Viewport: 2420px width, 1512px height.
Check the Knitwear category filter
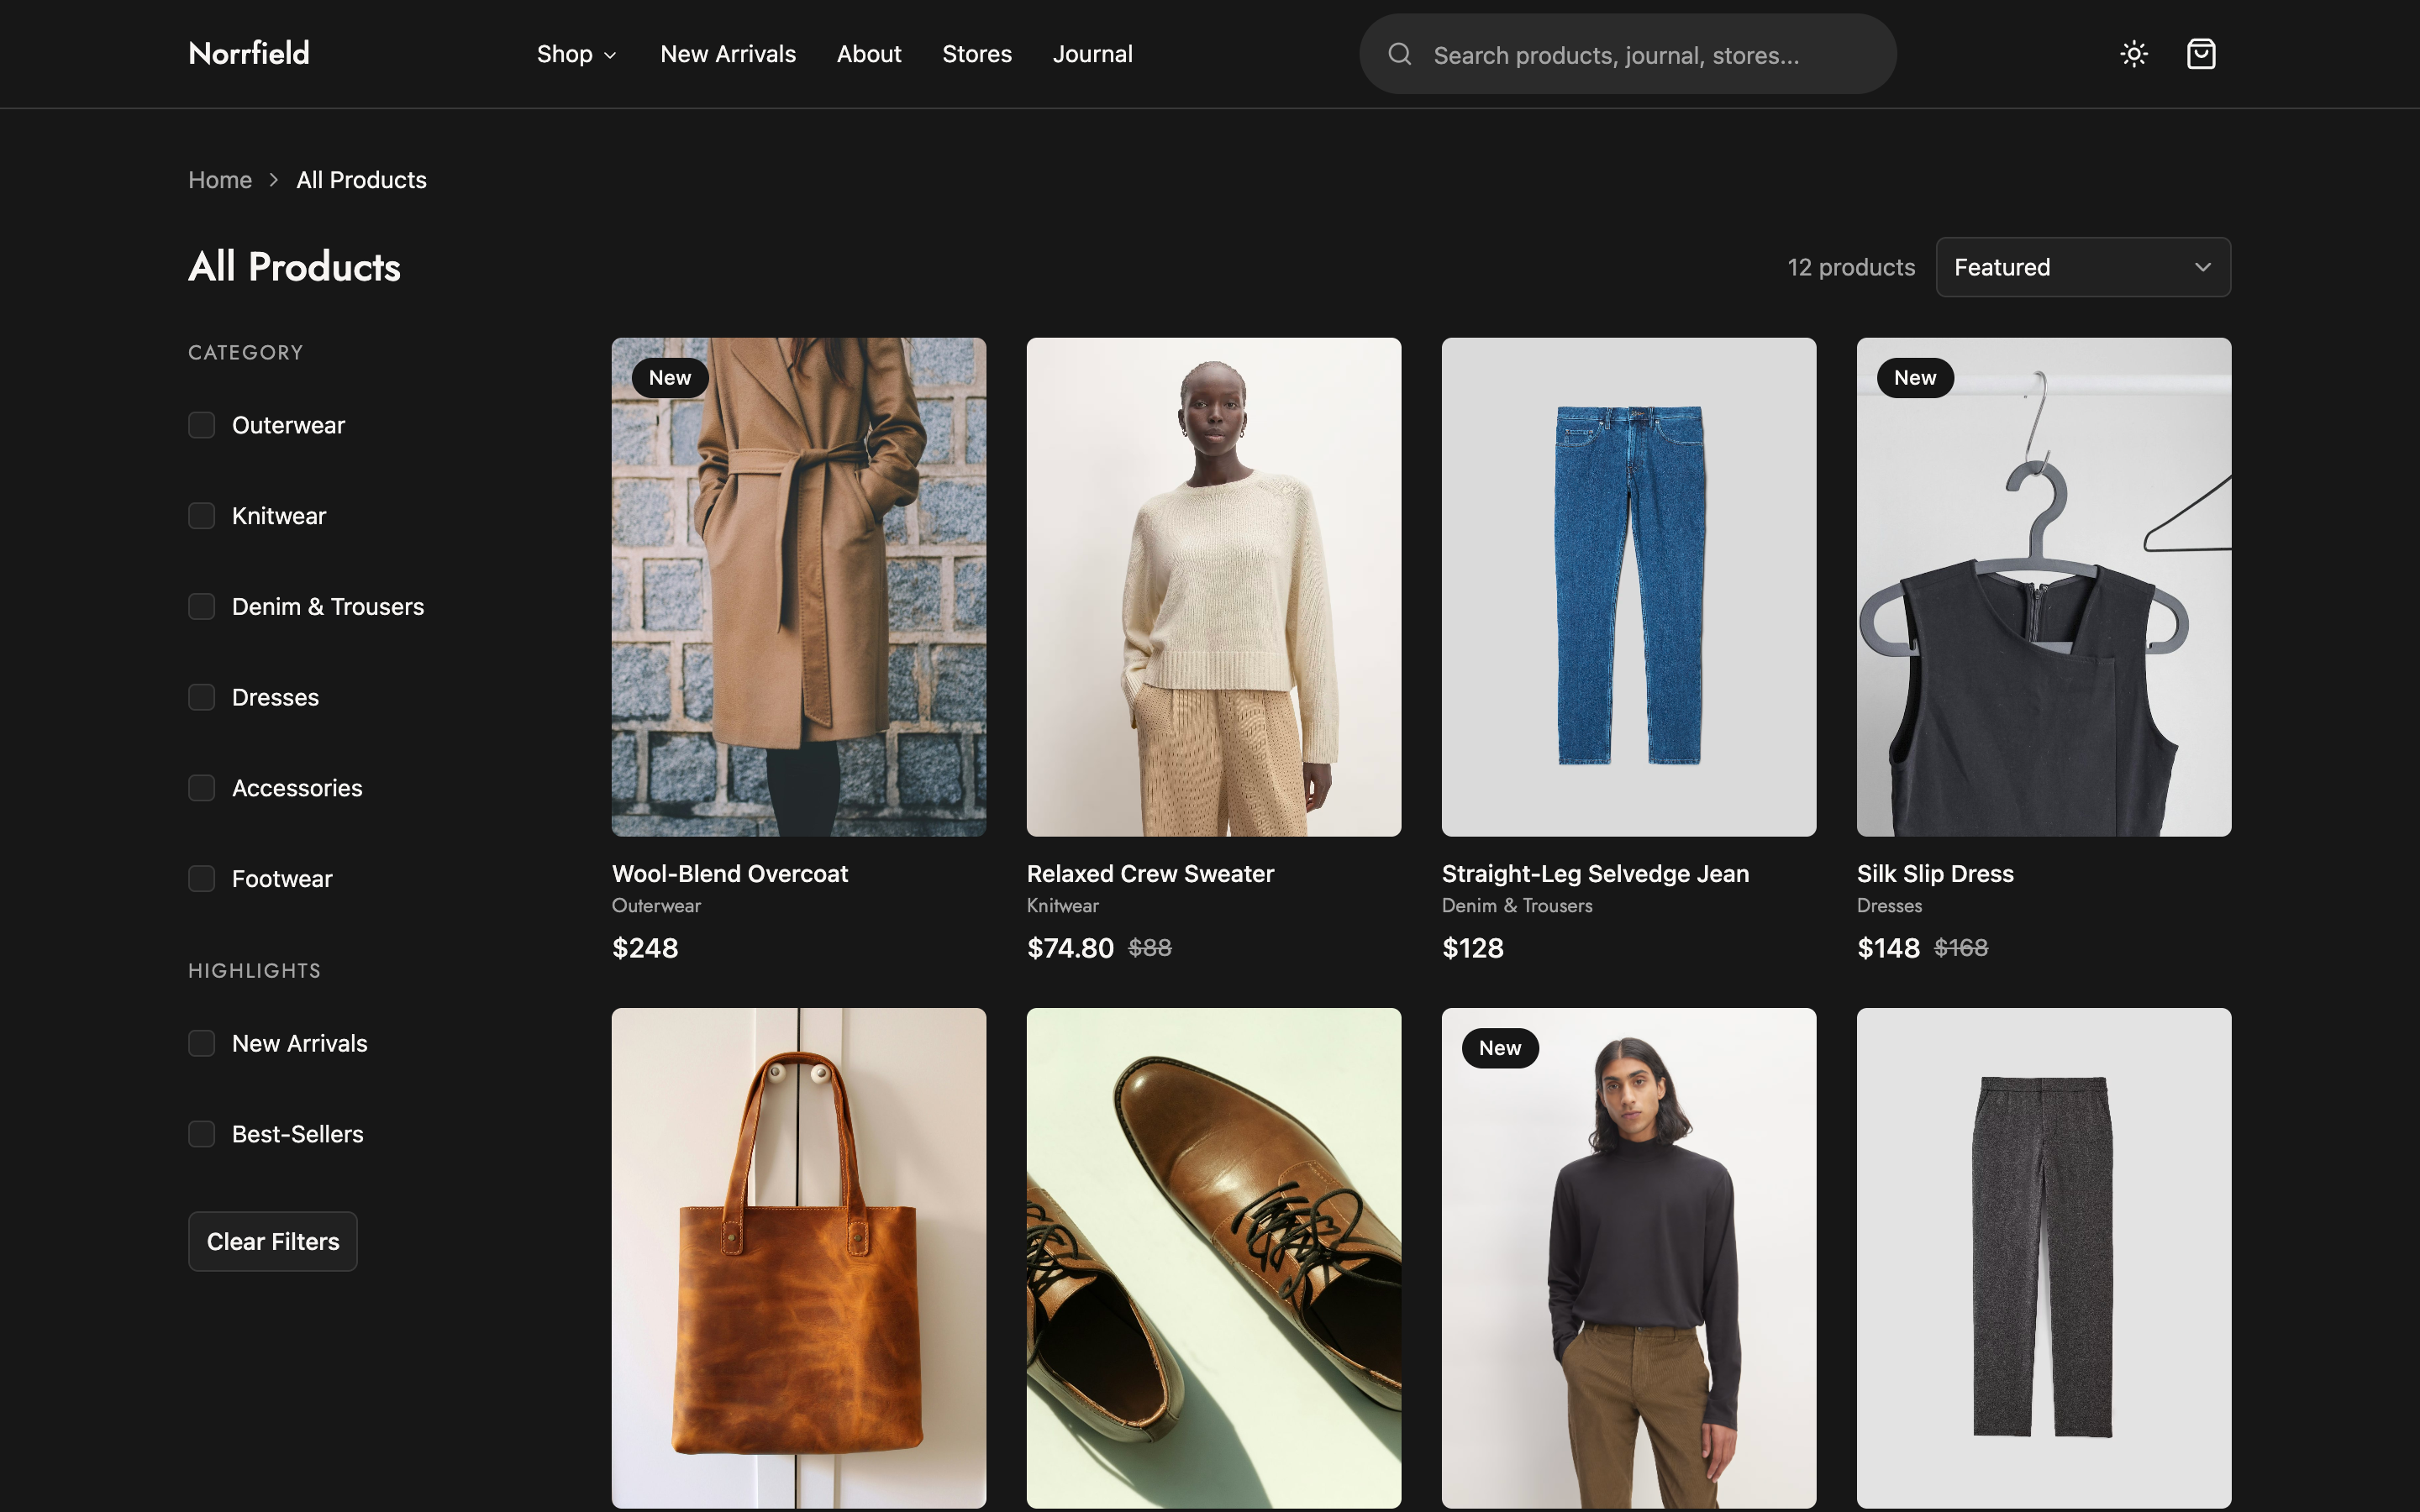(201, 516)
